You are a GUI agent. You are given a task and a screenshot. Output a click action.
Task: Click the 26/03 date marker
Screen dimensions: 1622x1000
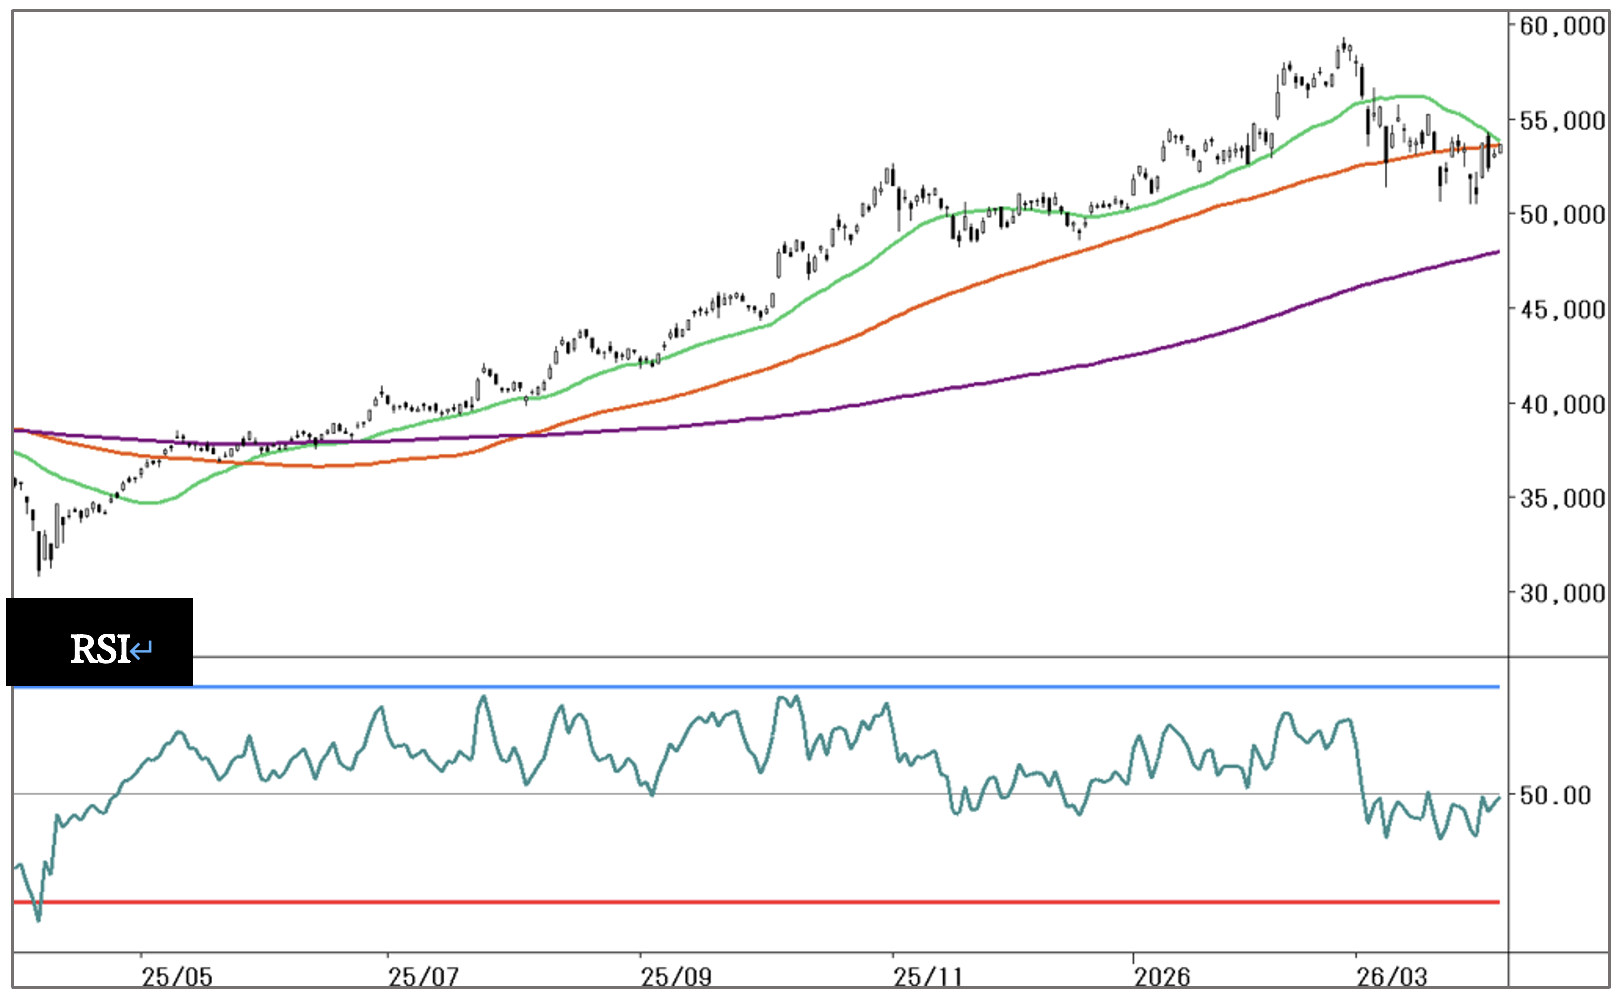tap(1391, 976)
